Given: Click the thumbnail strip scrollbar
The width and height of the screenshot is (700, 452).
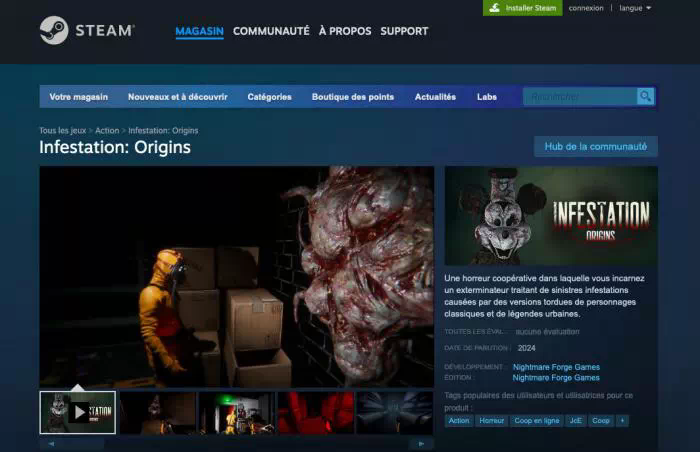Looking at the screenshot, I should click(236, 444).
